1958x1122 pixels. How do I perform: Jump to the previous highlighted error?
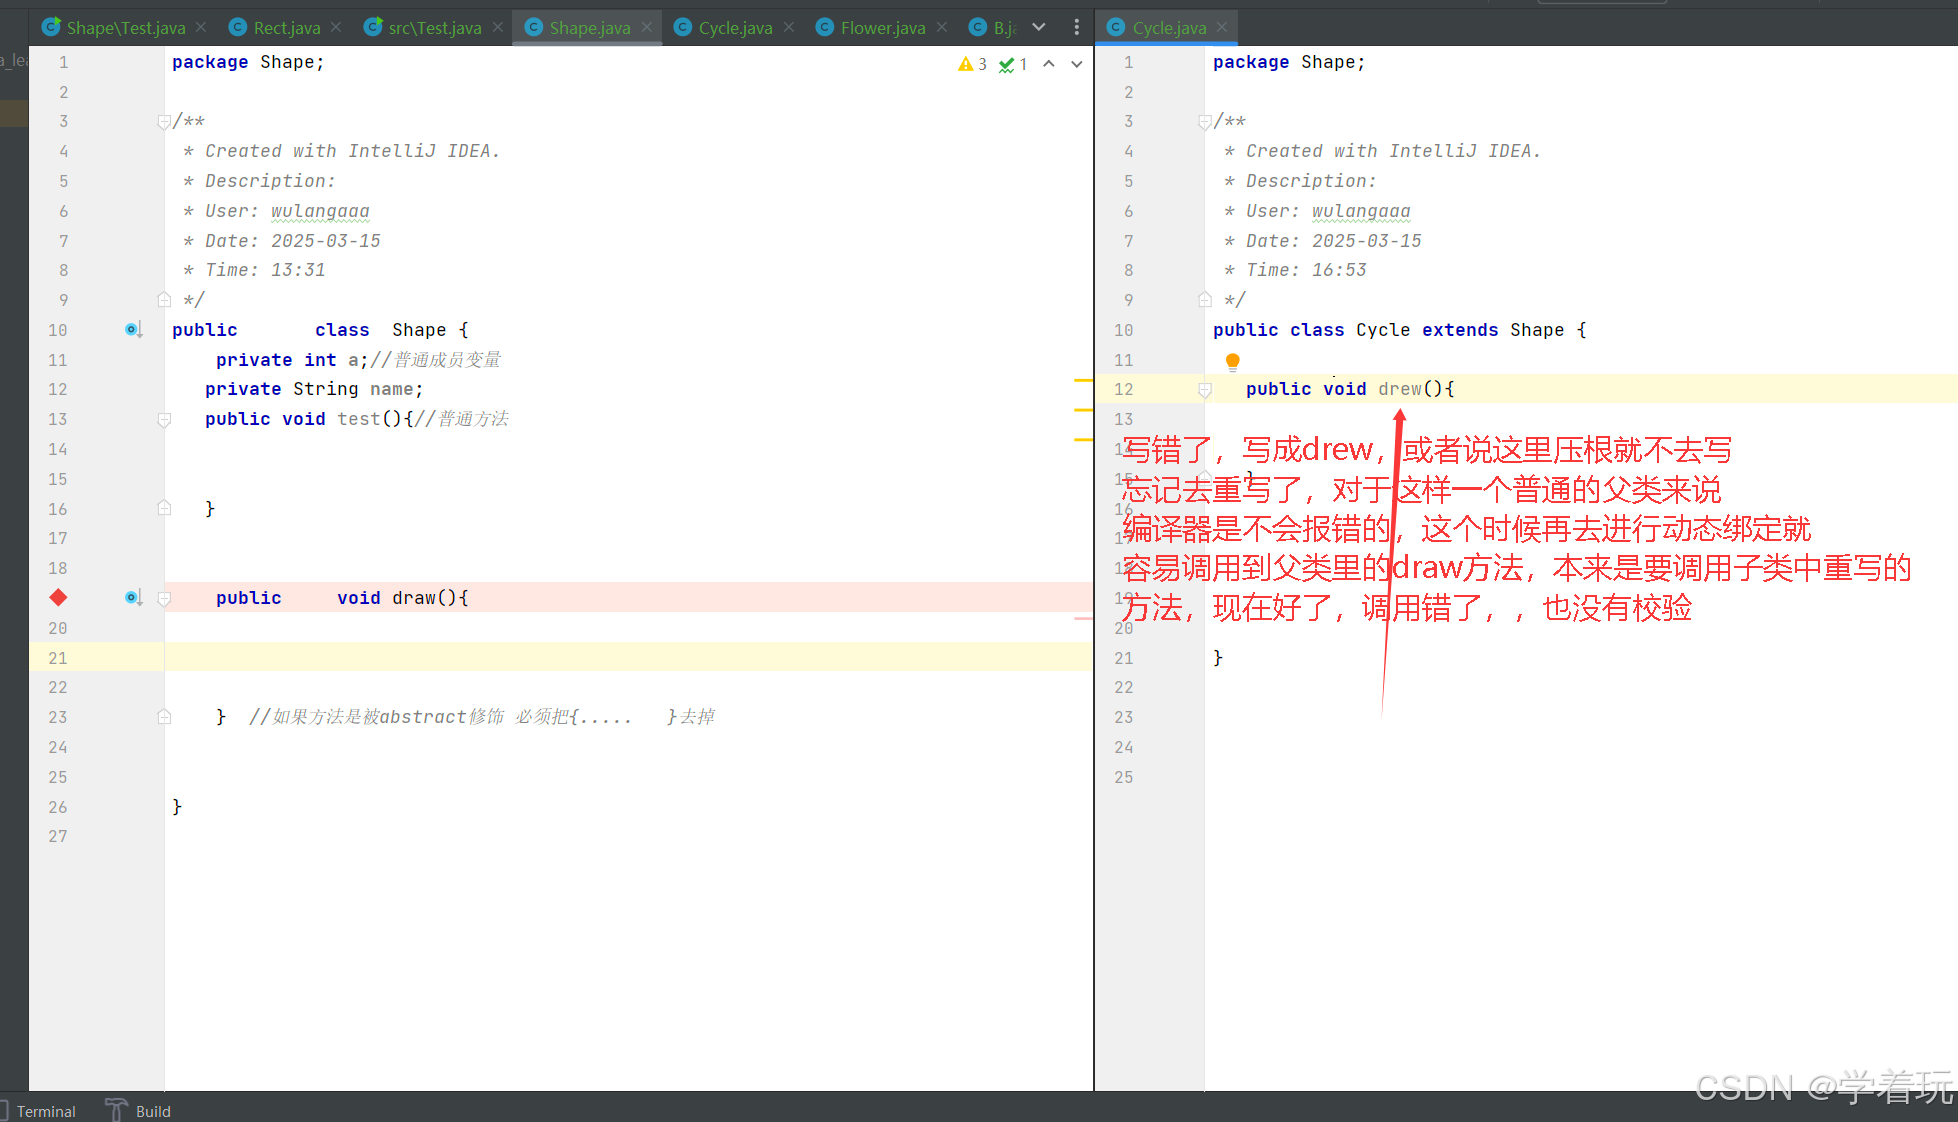1049,64
